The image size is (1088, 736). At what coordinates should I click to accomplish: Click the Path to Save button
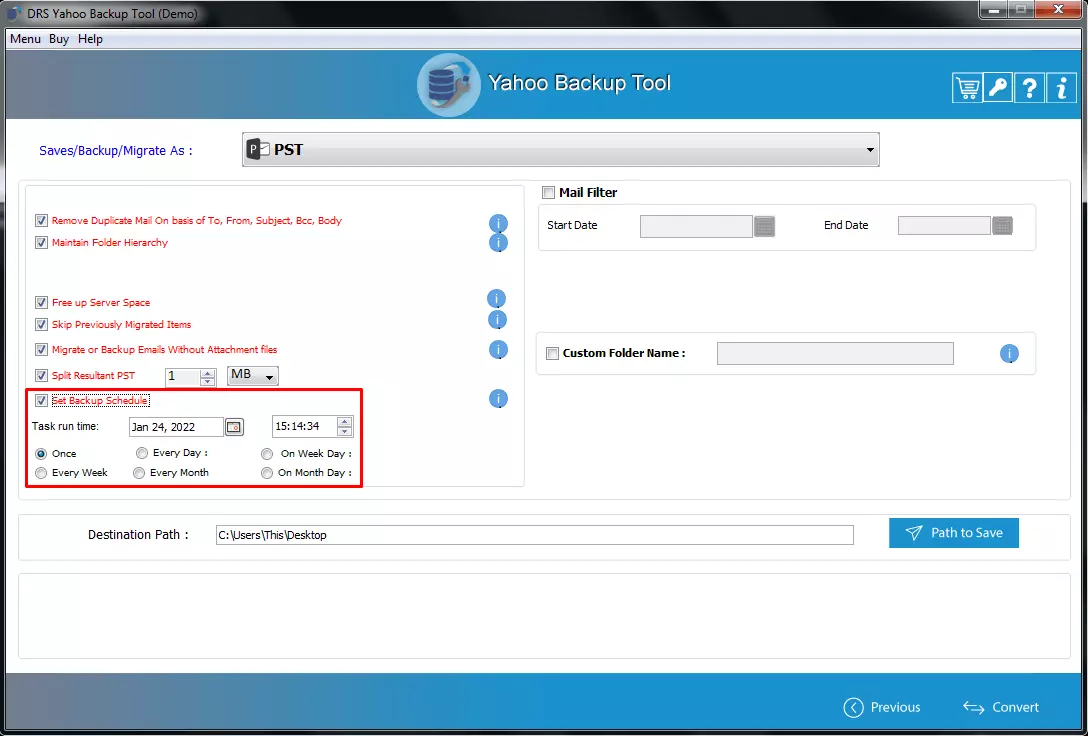(x=954, y=533)
